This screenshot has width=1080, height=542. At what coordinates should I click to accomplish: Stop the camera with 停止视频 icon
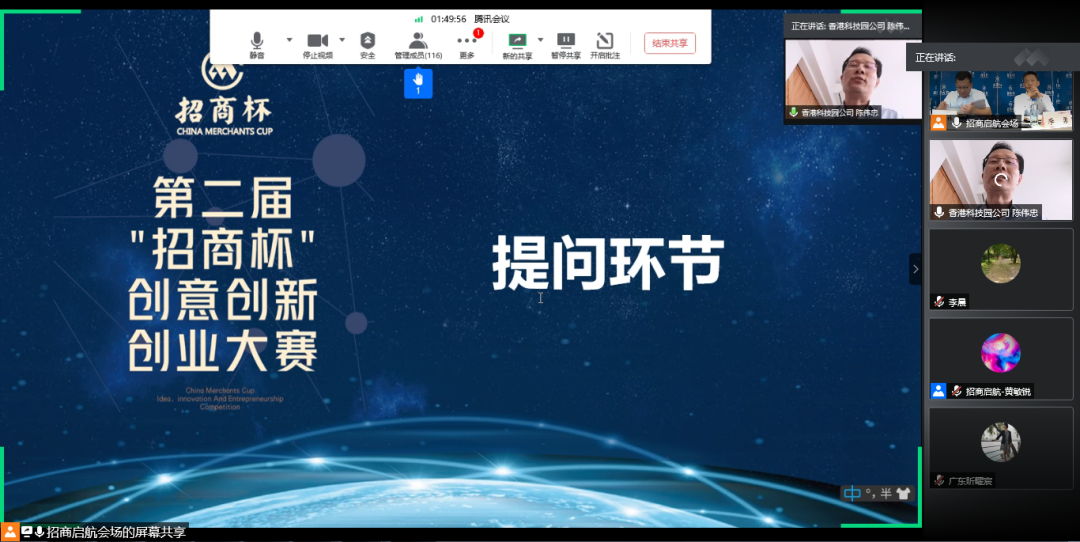[318, 45]
